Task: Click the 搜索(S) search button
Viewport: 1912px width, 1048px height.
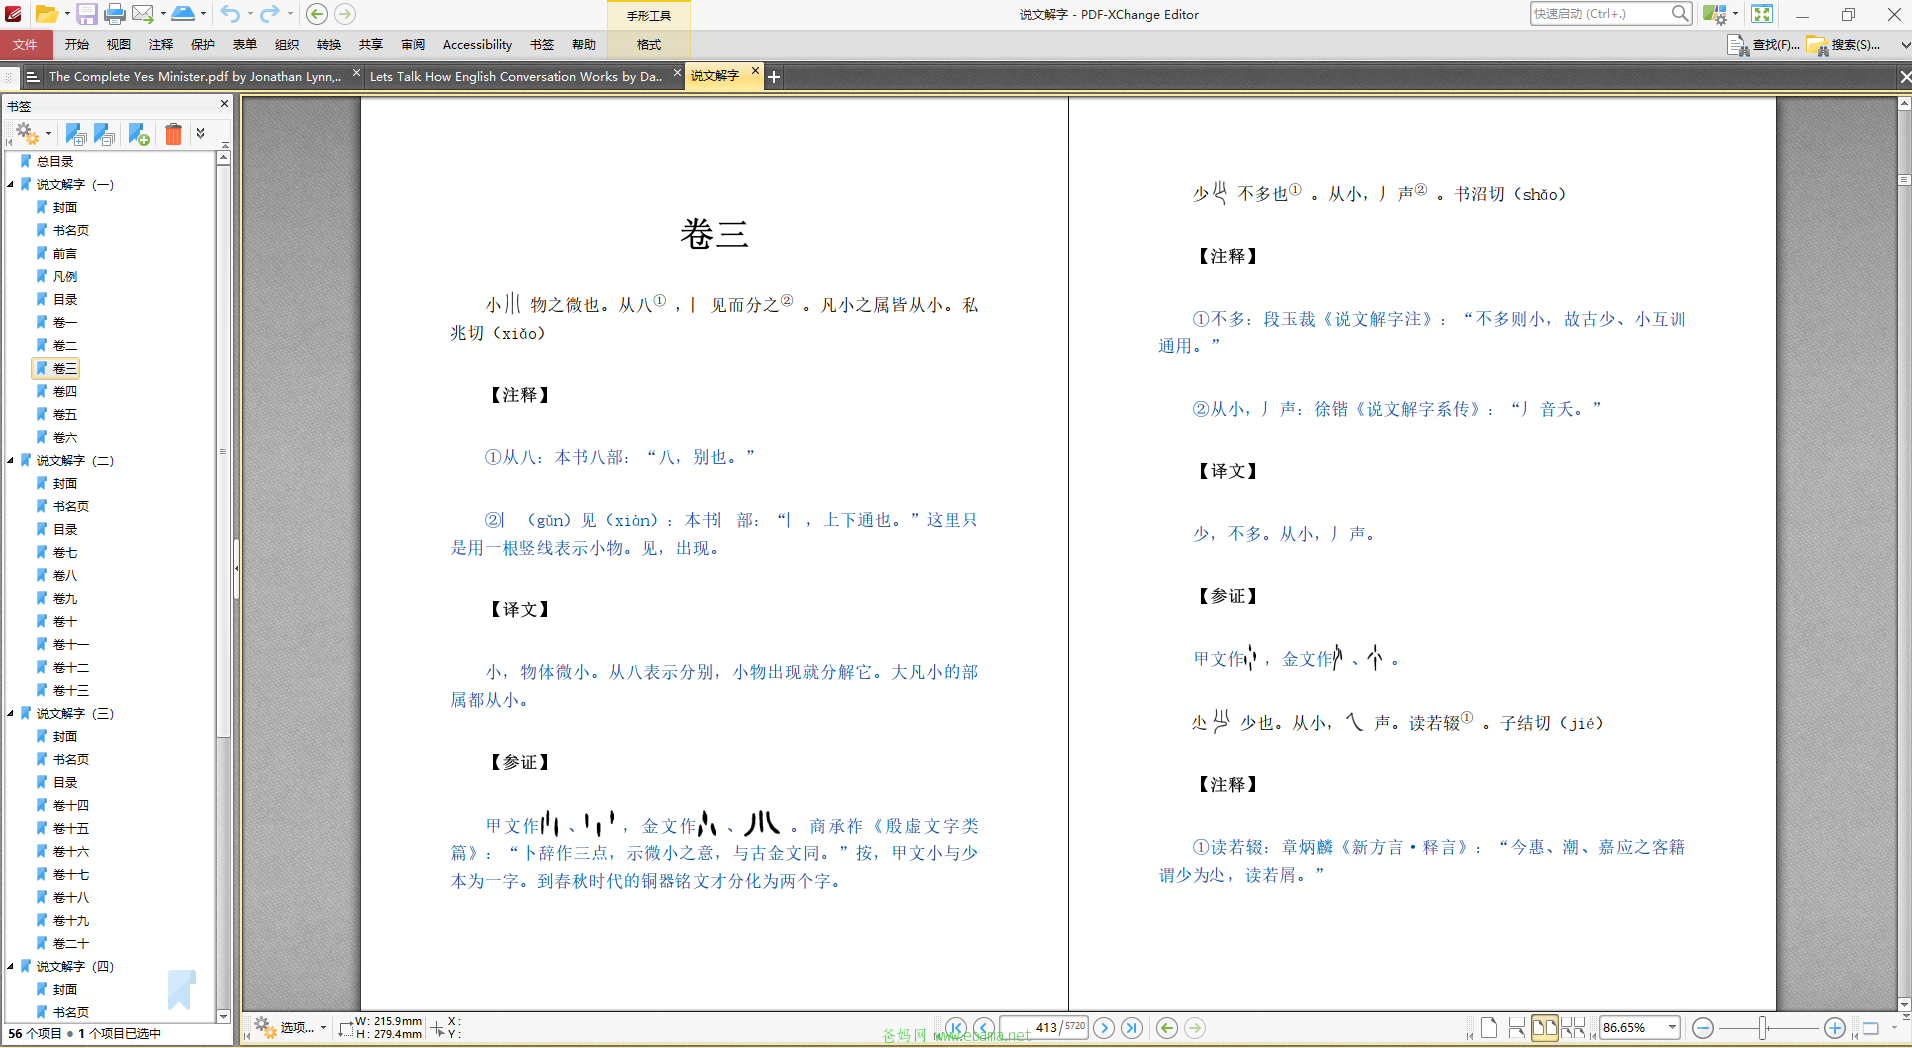Action: click(x=1844, y=45)
